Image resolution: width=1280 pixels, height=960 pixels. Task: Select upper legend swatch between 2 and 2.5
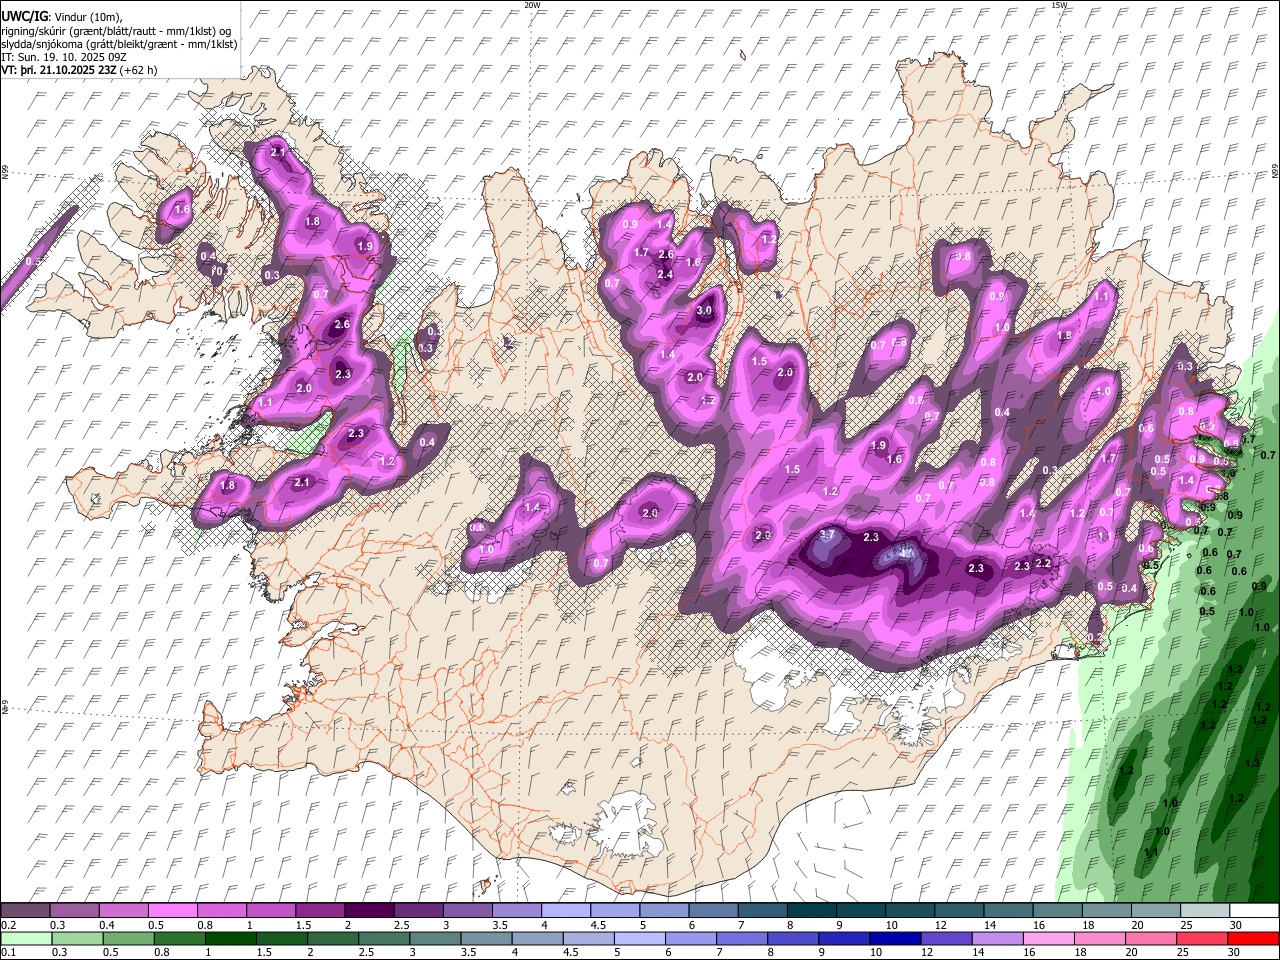tap(369, 910)
